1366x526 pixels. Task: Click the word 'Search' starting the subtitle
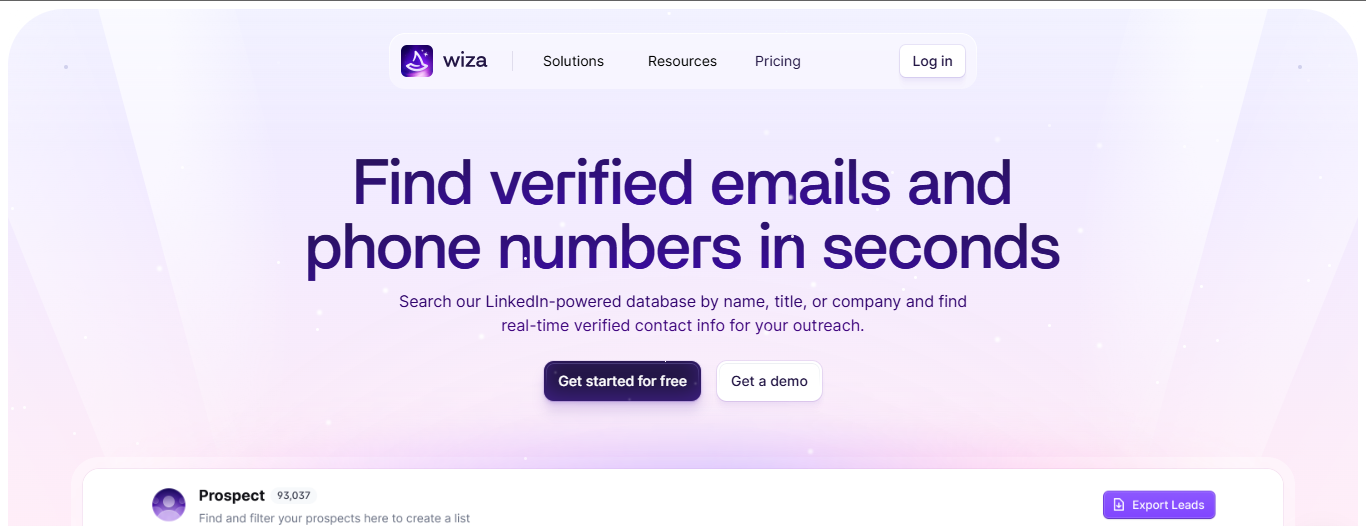click(x=423, y=301)
